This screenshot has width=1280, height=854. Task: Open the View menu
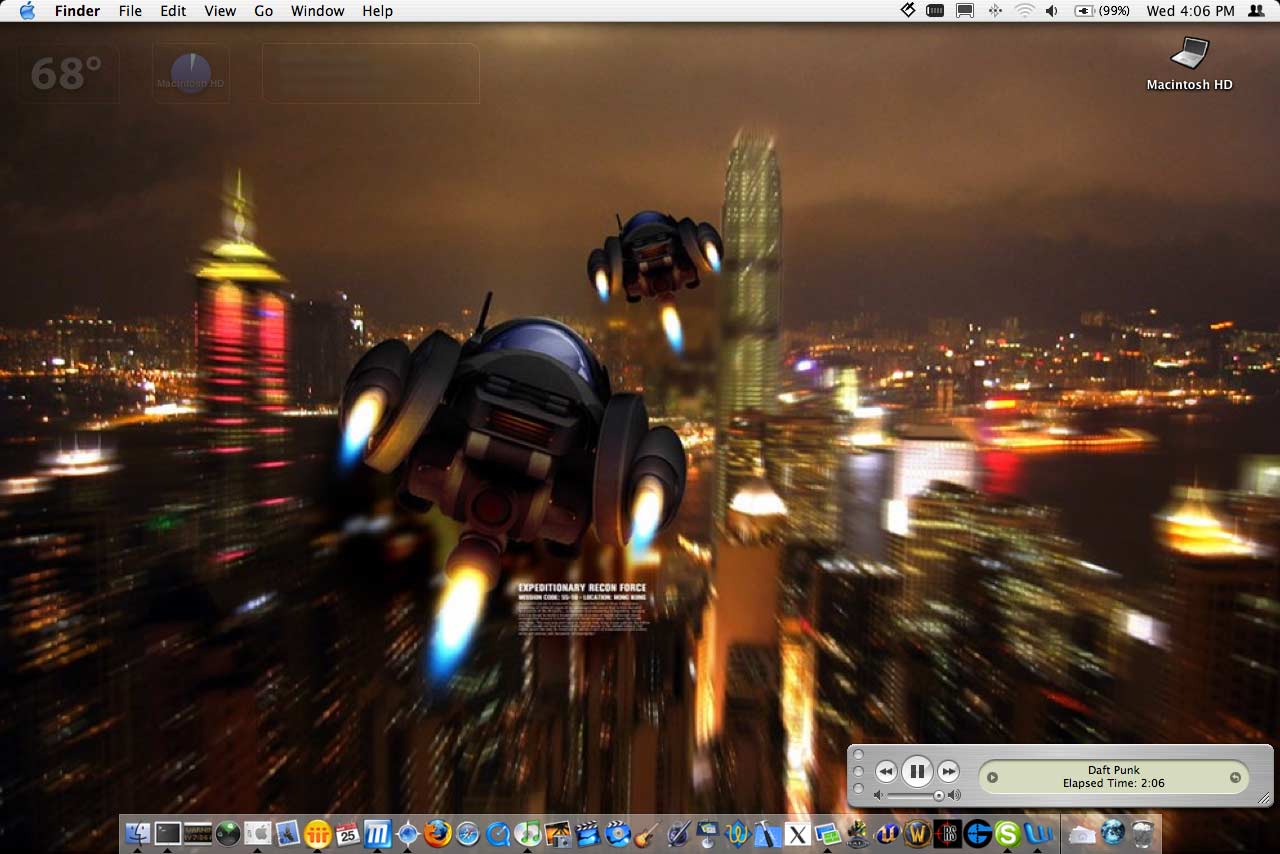click(220, 11)
